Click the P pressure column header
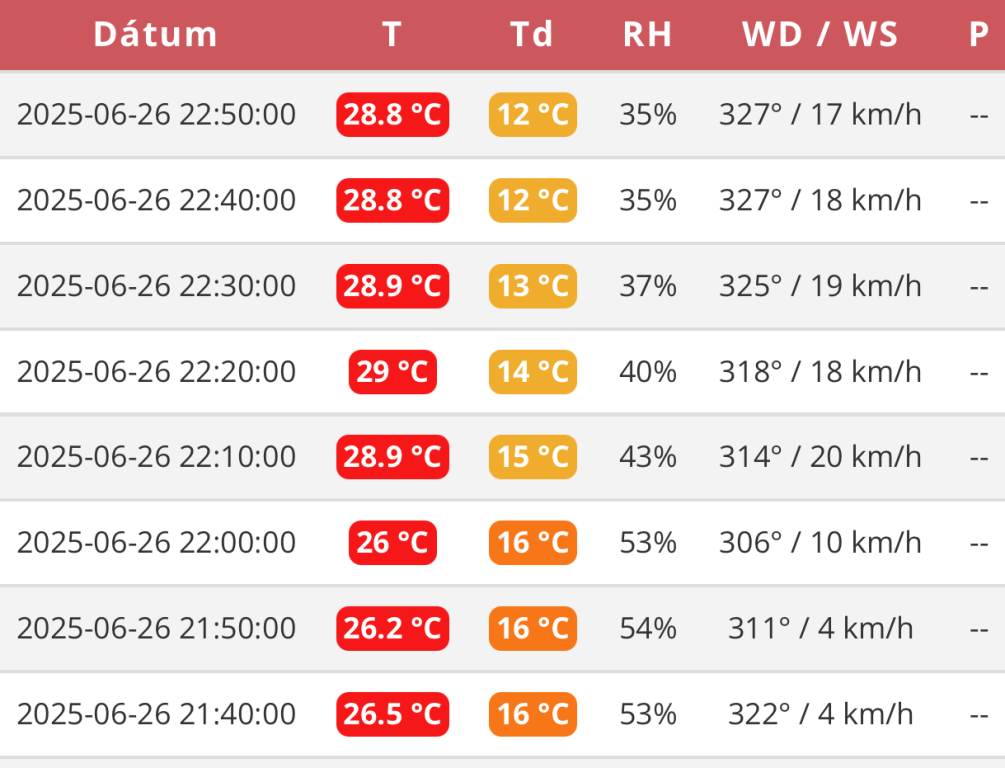Viewport: 1005px width, 768px height. (x=978, y=34)
